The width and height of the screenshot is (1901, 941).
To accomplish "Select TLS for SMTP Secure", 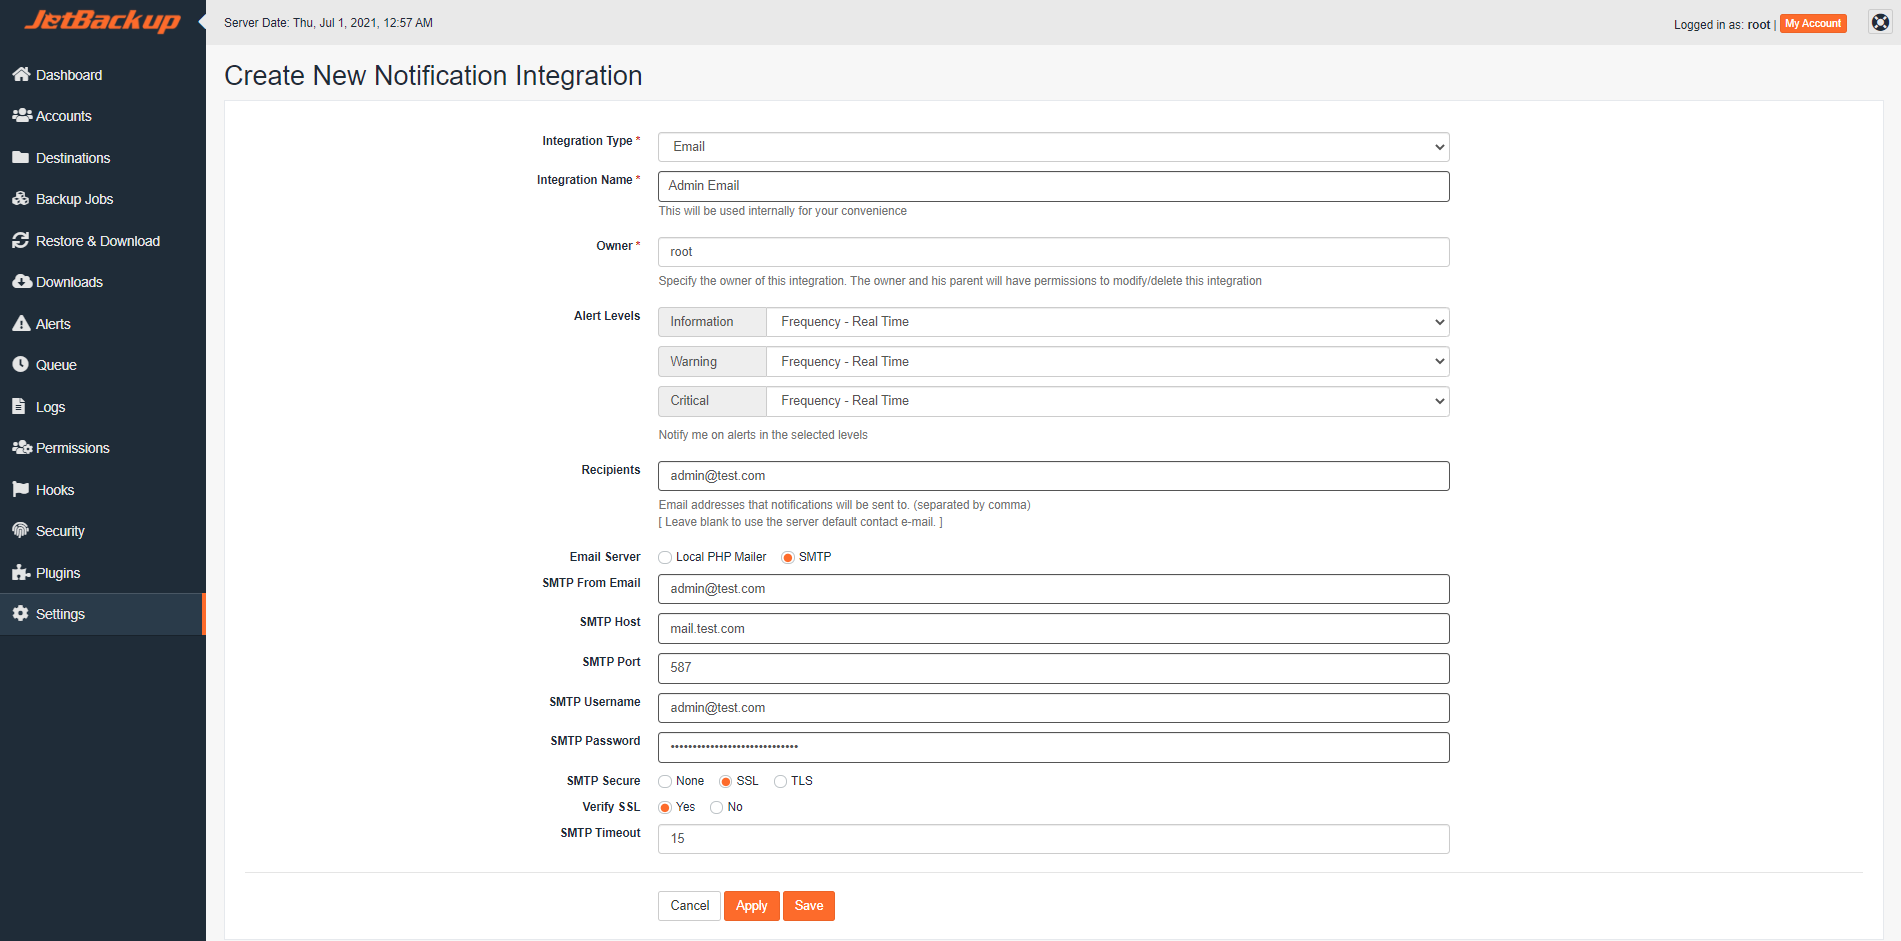I will click(780, 782).
